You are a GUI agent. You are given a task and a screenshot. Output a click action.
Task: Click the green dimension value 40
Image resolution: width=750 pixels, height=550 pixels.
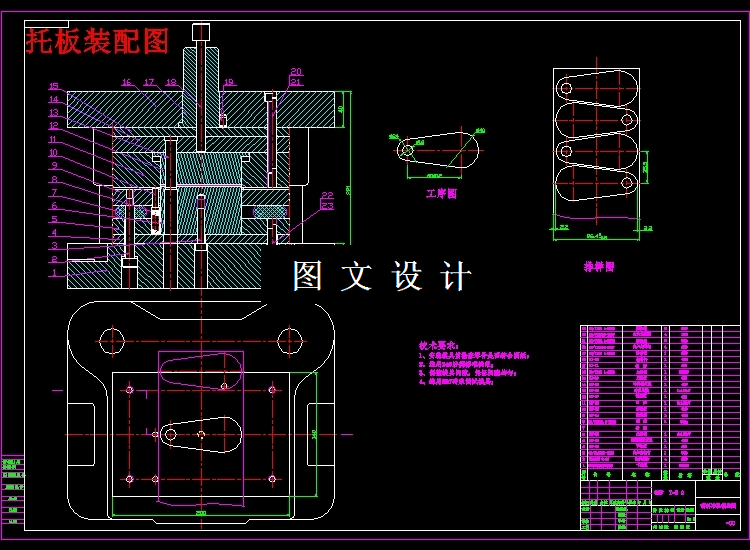[x=341, y=109]
